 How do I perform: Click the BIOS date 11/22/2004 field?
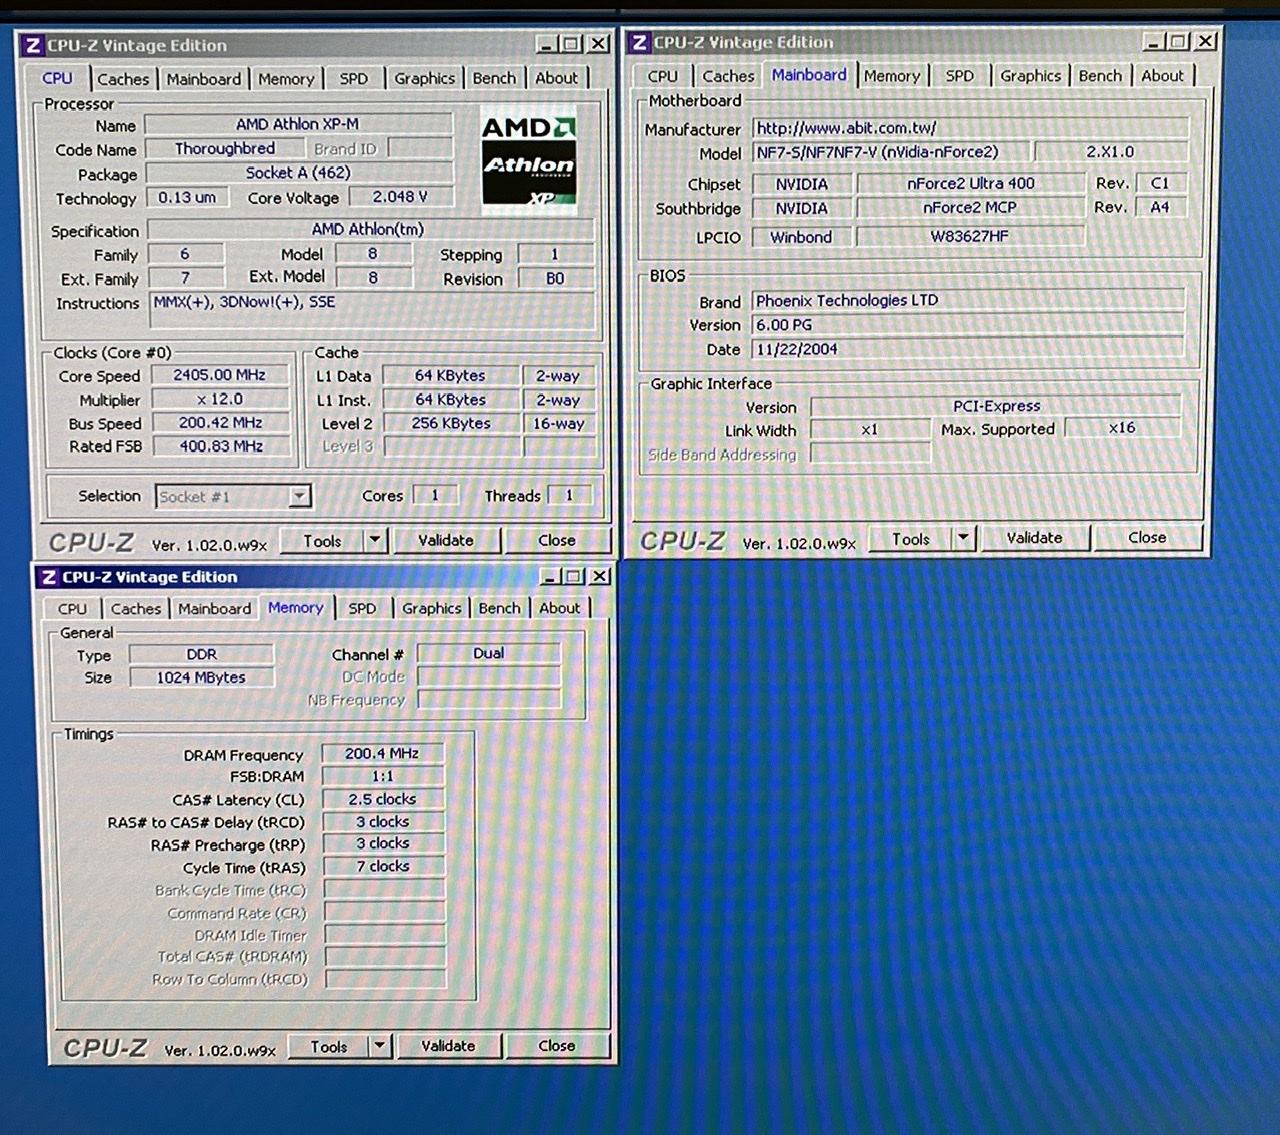coord(968,350)
